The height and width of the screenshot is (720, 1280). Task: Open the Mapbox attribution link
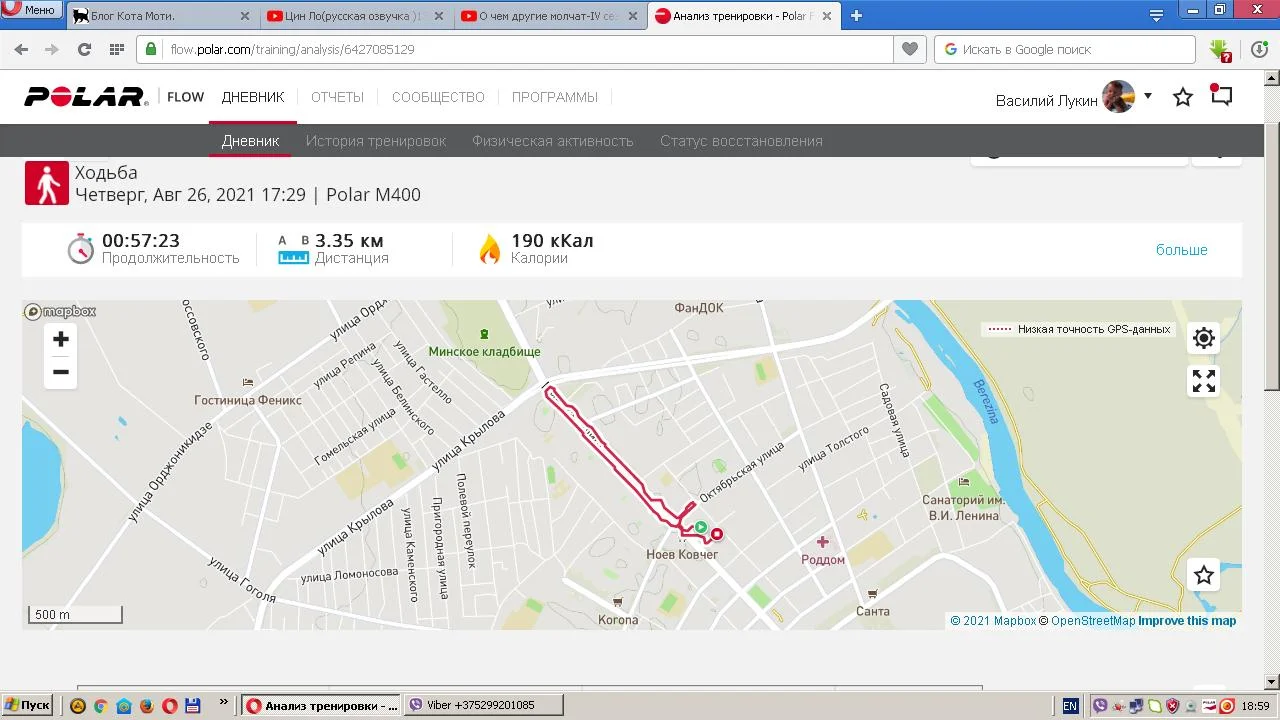[993, 621]
